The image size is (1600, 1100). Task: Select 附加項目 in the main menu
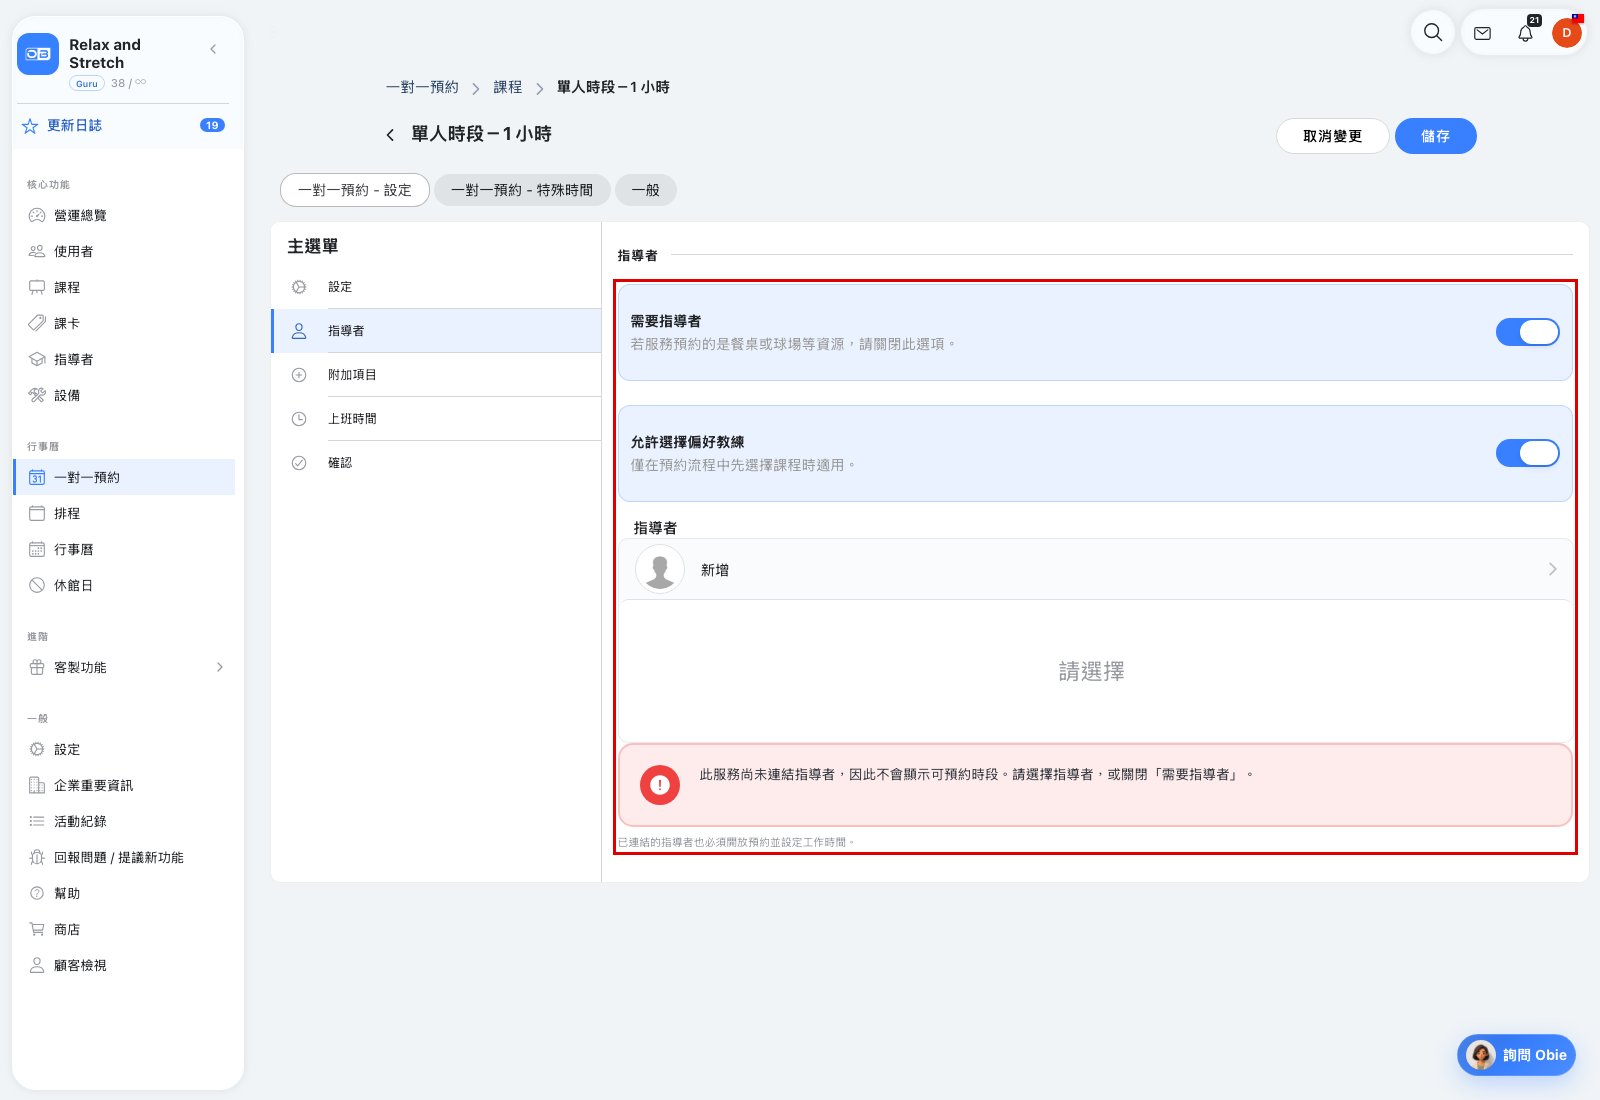point(436,375)
